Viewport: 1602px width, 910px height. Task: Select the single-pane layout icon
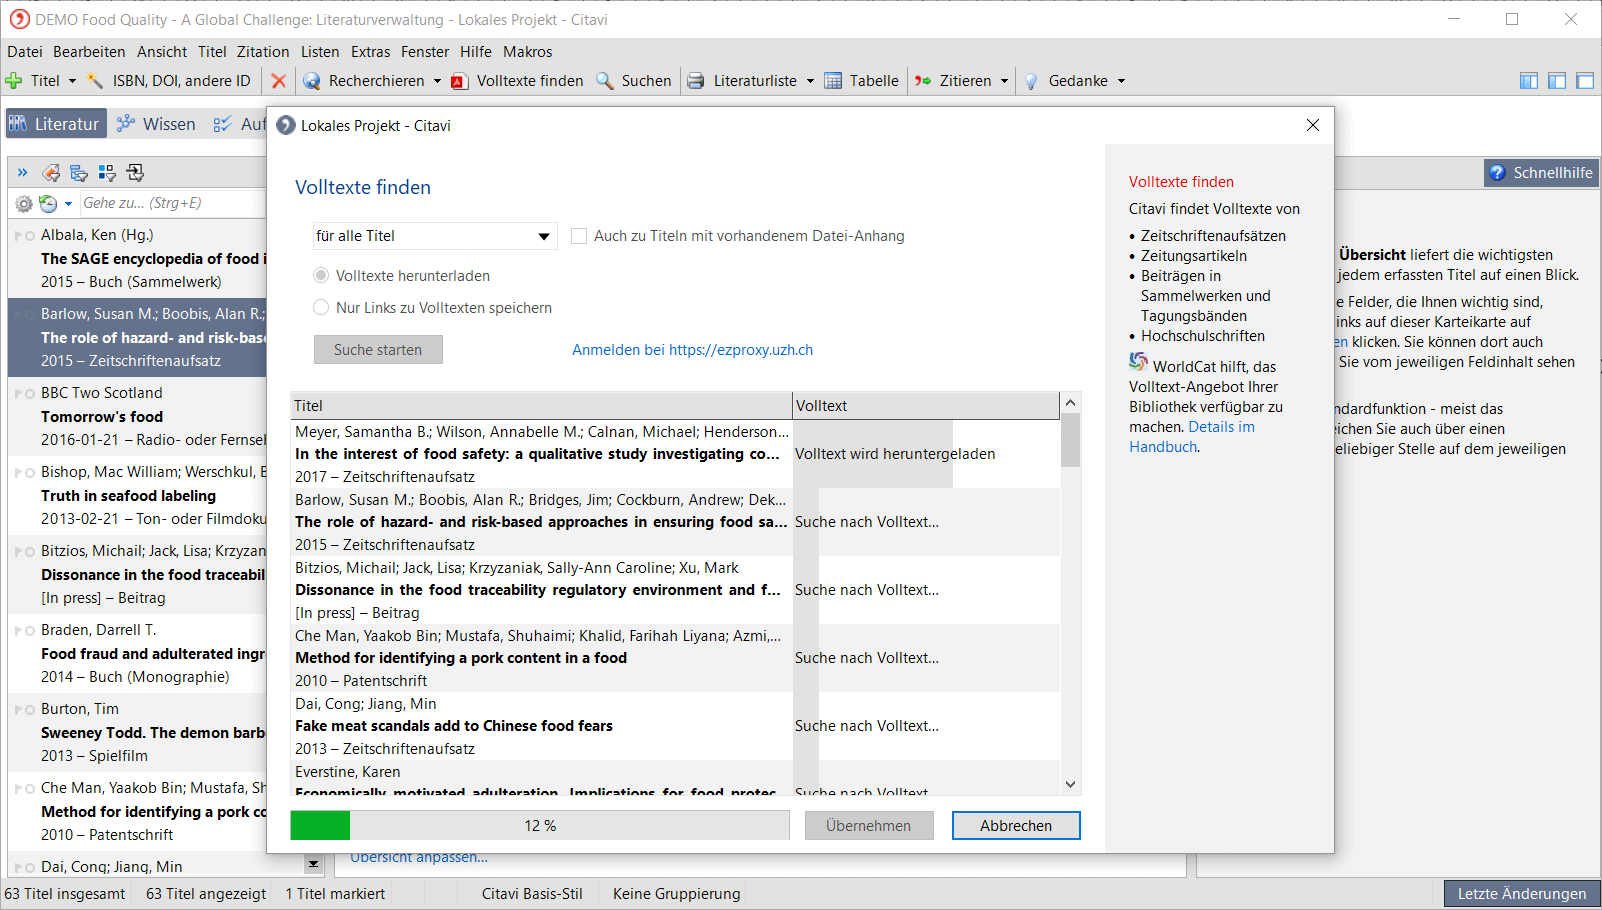click(1585, 81)
